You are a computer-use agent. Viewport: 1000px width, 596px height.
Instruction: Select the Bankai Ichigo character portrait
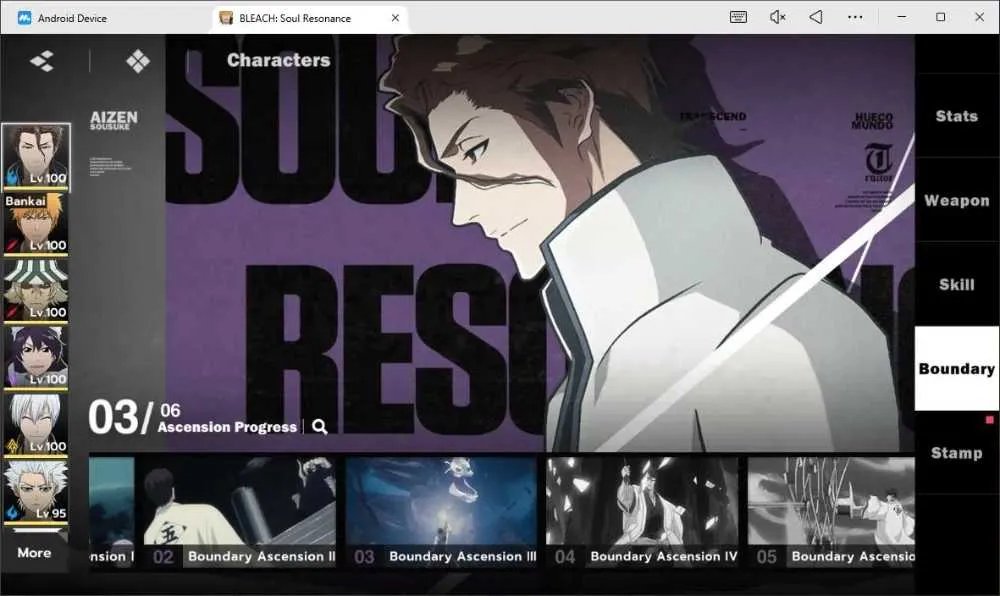click(x=36, y=224)
